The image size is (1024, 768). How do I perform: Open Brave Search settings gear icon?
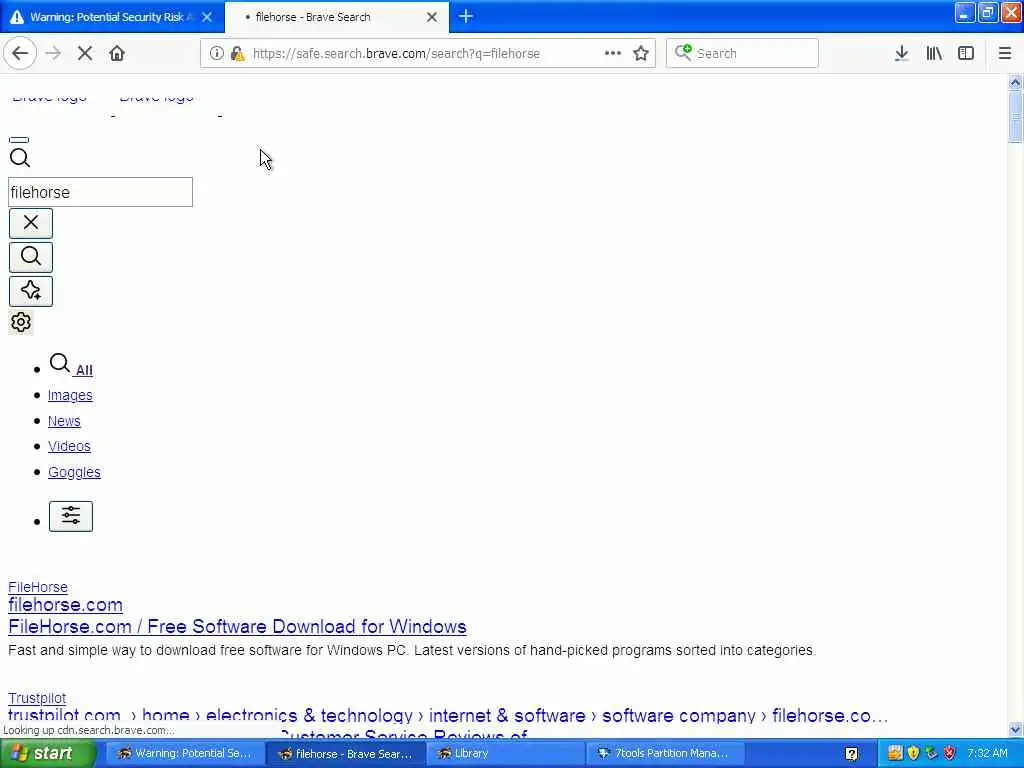(x=21, y=322)
